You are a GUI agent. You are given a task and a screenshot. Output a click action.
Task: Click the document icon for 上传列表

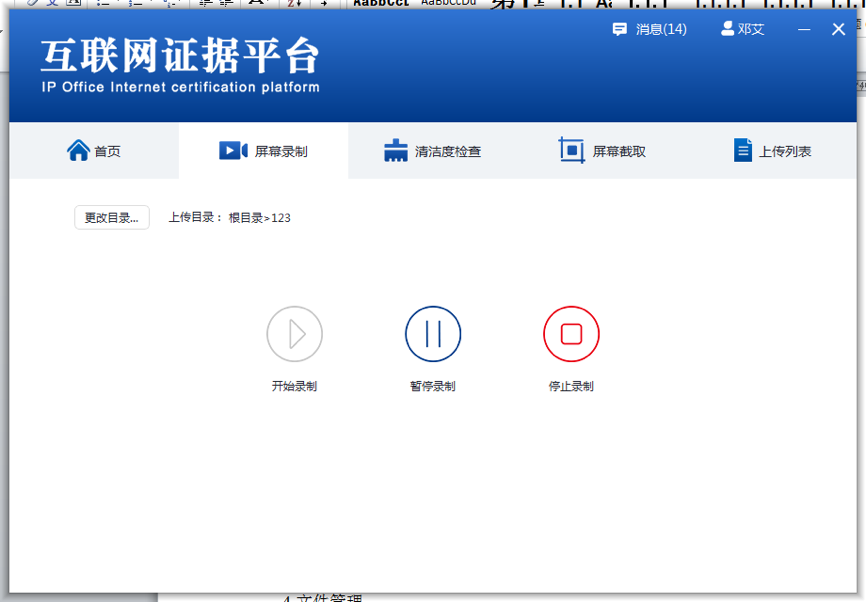pyautogui.click(x=742, y=151)
